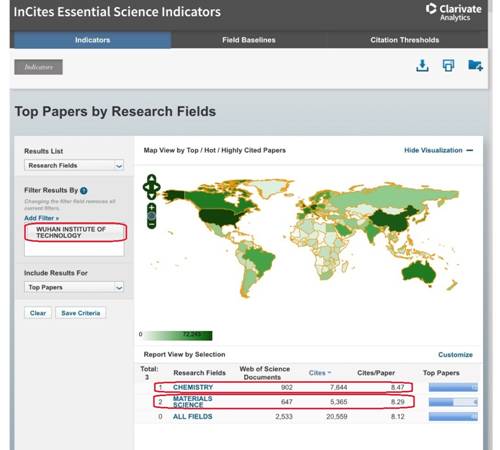
Task: Click the Clarivate Analytics logo
Action: 454,12
